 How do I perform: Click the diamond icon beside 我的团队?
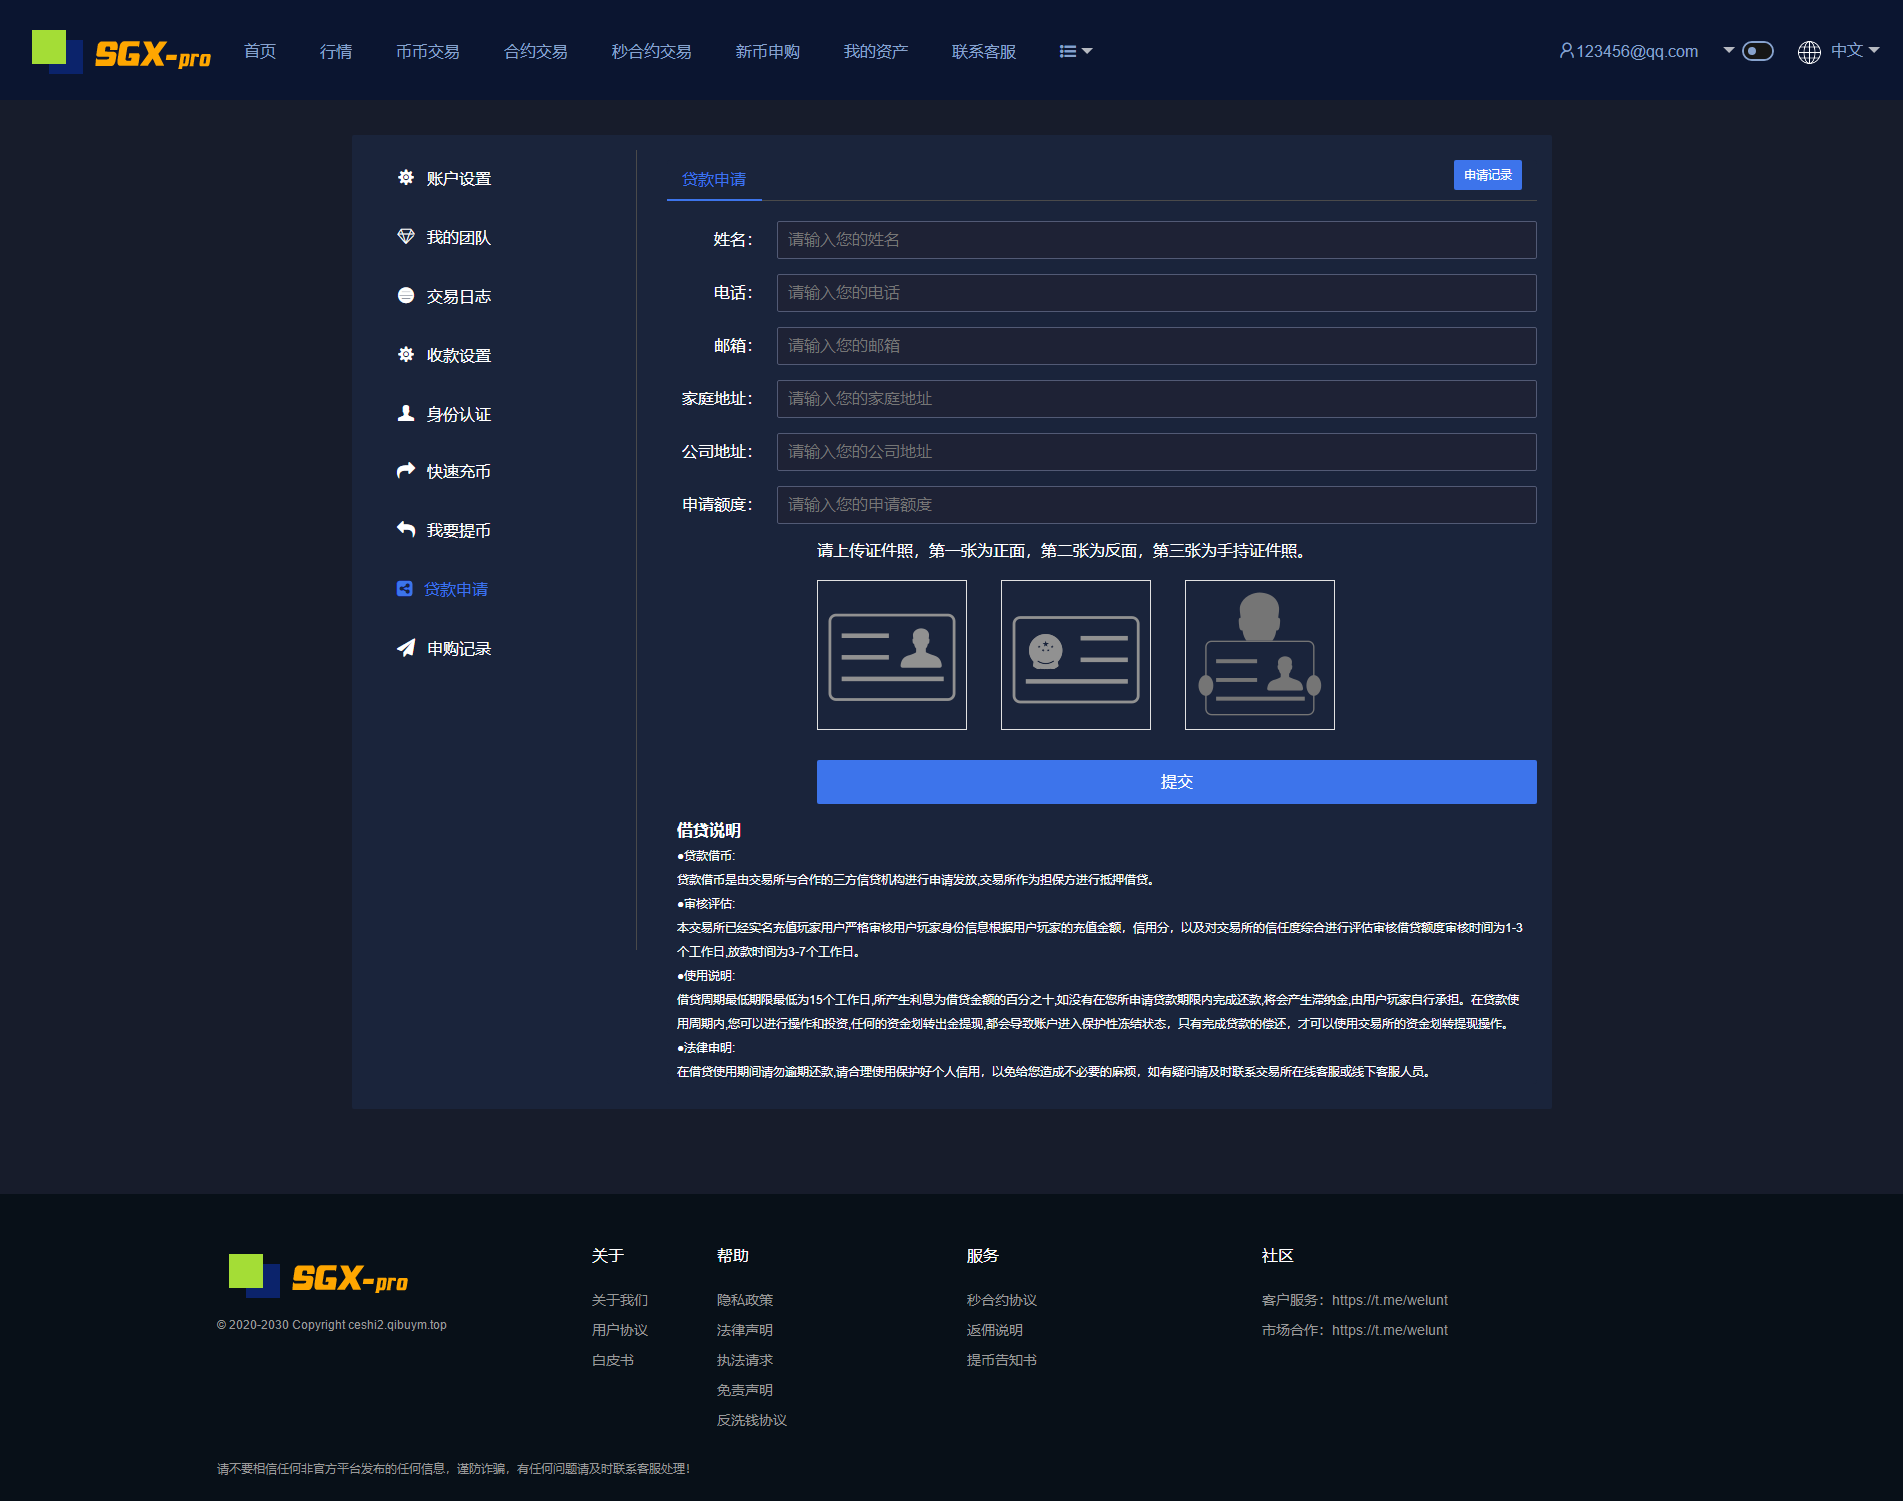tap(405, 236)
